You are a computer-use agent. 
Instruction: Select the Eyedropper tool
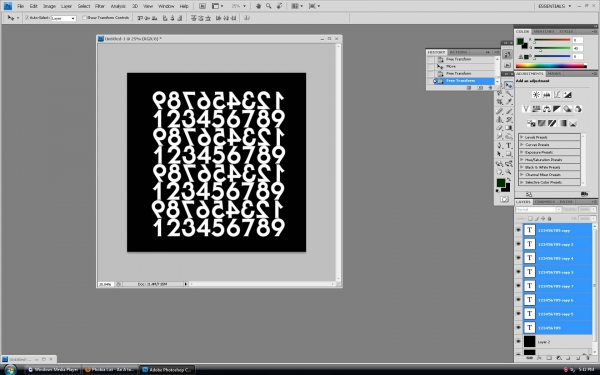pos(509,102)
